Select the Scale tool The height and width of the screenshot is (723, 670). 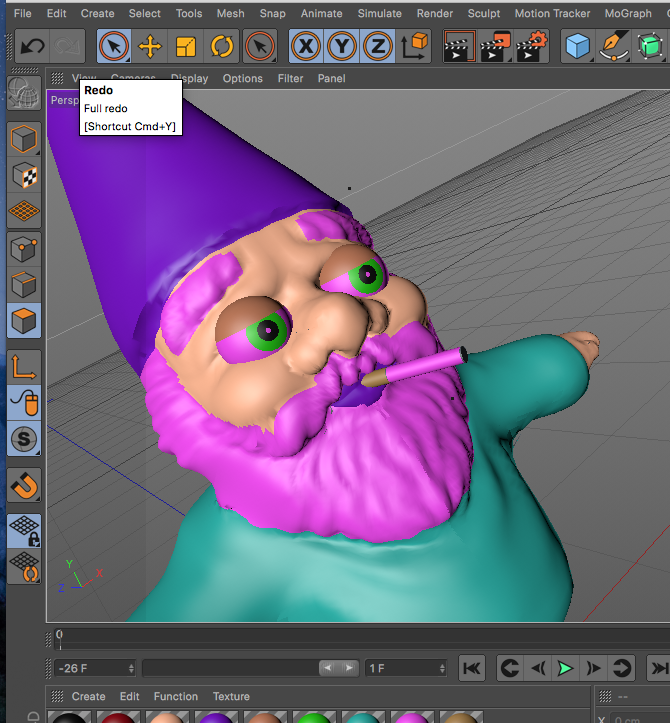[186, 46]
